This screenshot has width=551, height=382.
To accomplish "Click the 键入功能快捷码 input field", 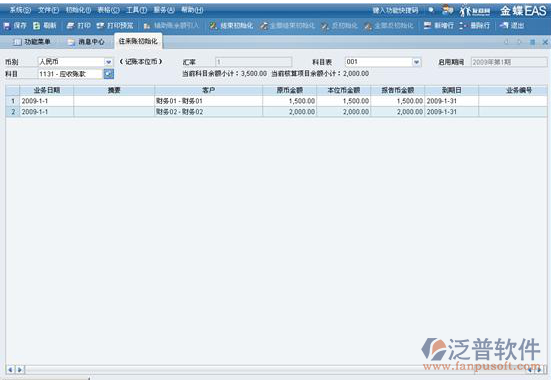I will [x=395, y=10].
